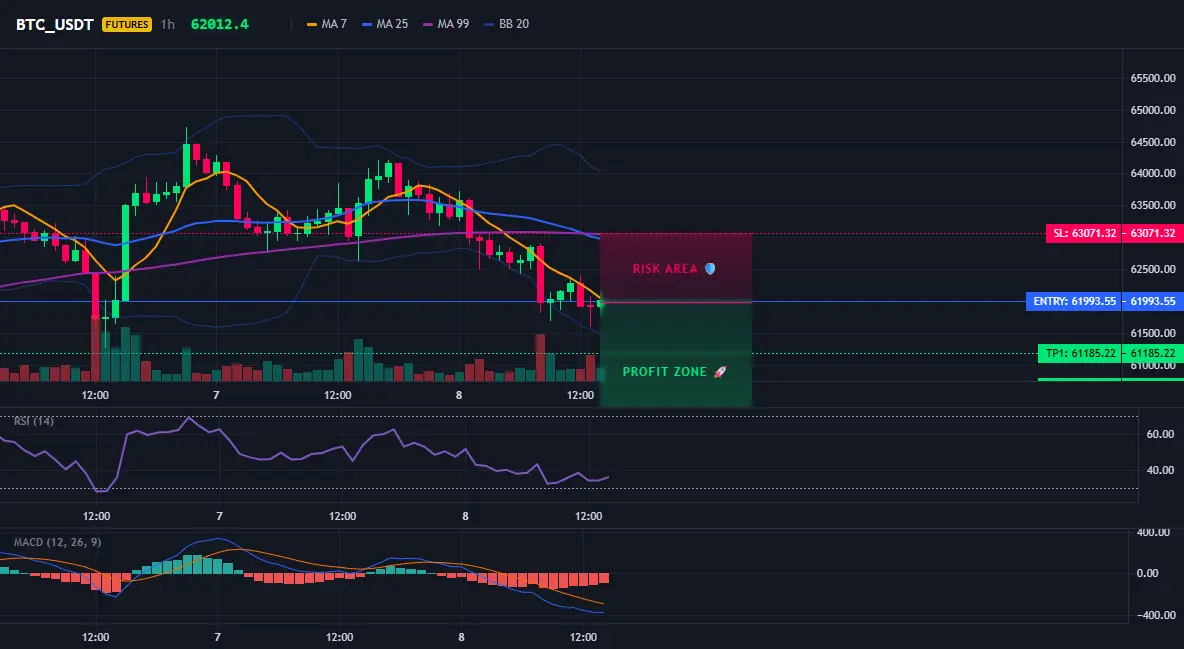Click the PROFIT ZONE text
The height and width of the screenshot is (649, 1184).
tap(664, 372)
